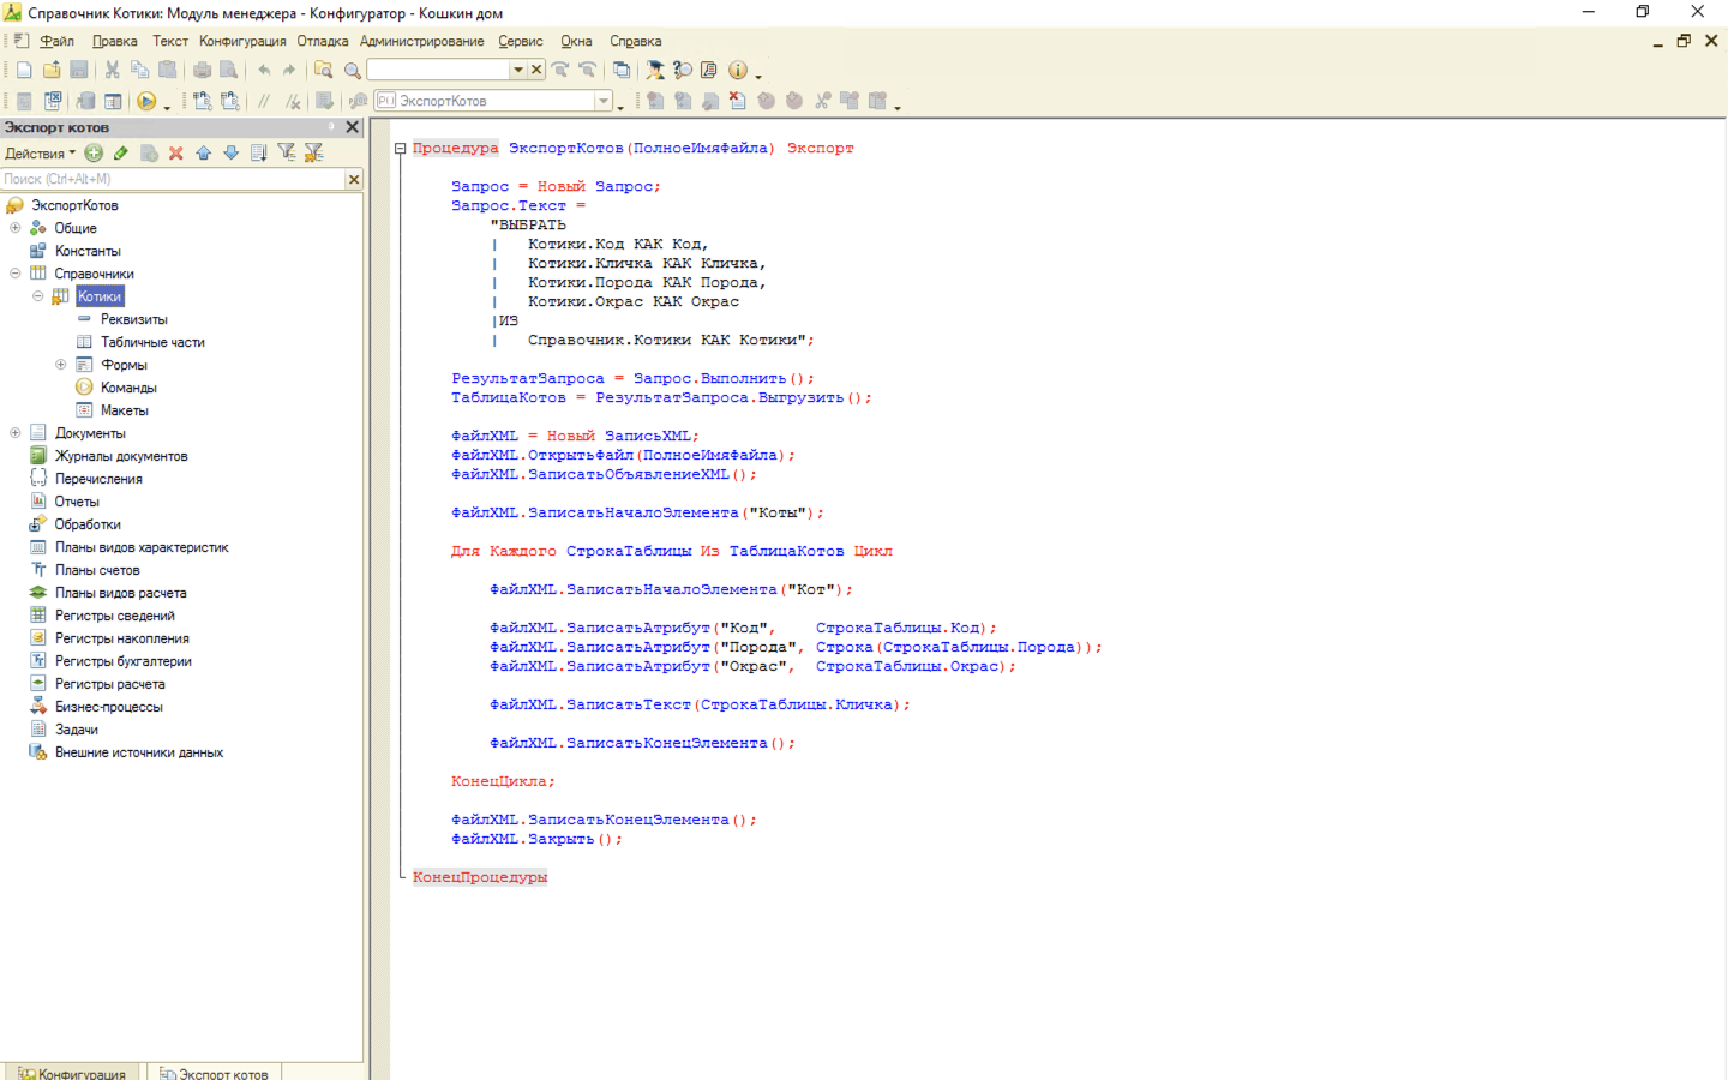The image size is (1728, 1080).
Task: Expand the Формы node
Action: tap(61, 365)
